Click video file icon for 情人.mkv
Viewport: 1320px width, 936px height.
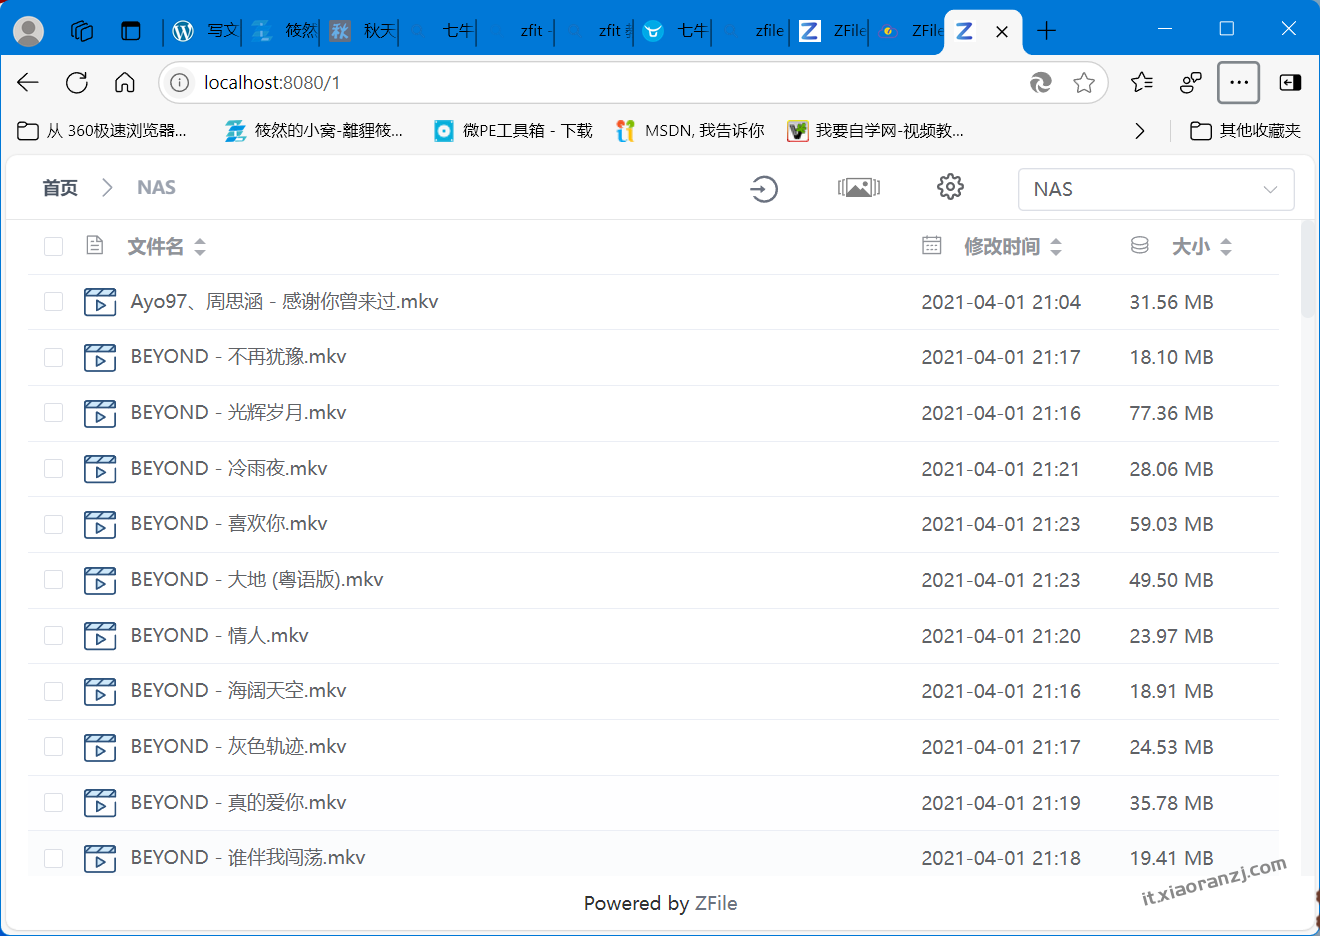(x=99, y=636)
